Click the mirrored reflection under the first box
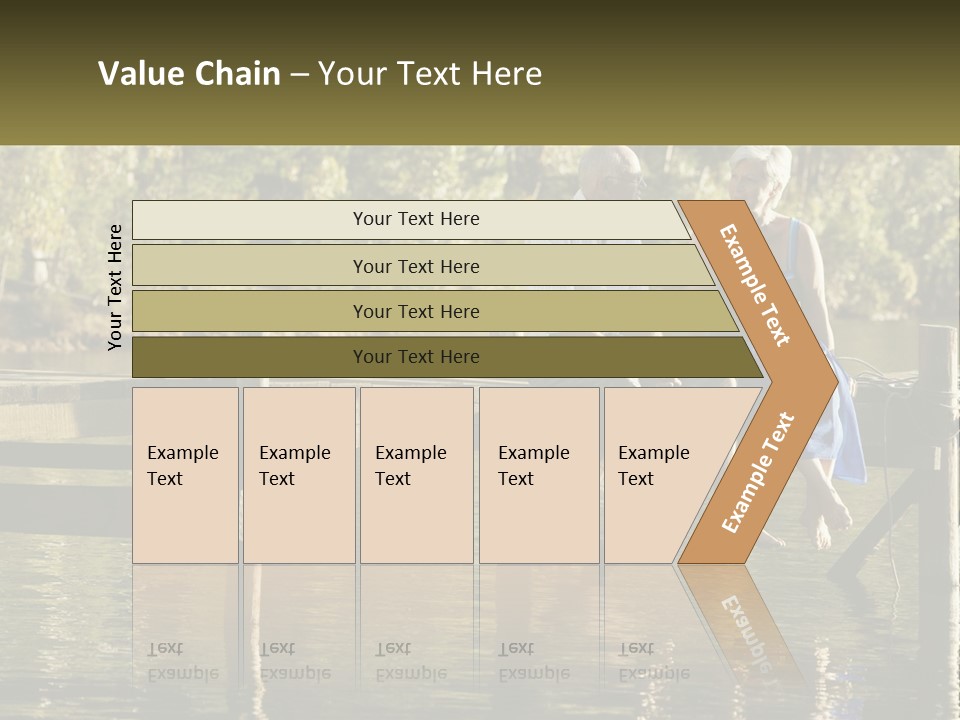This screenshot has height=720, width=960. 185,640
